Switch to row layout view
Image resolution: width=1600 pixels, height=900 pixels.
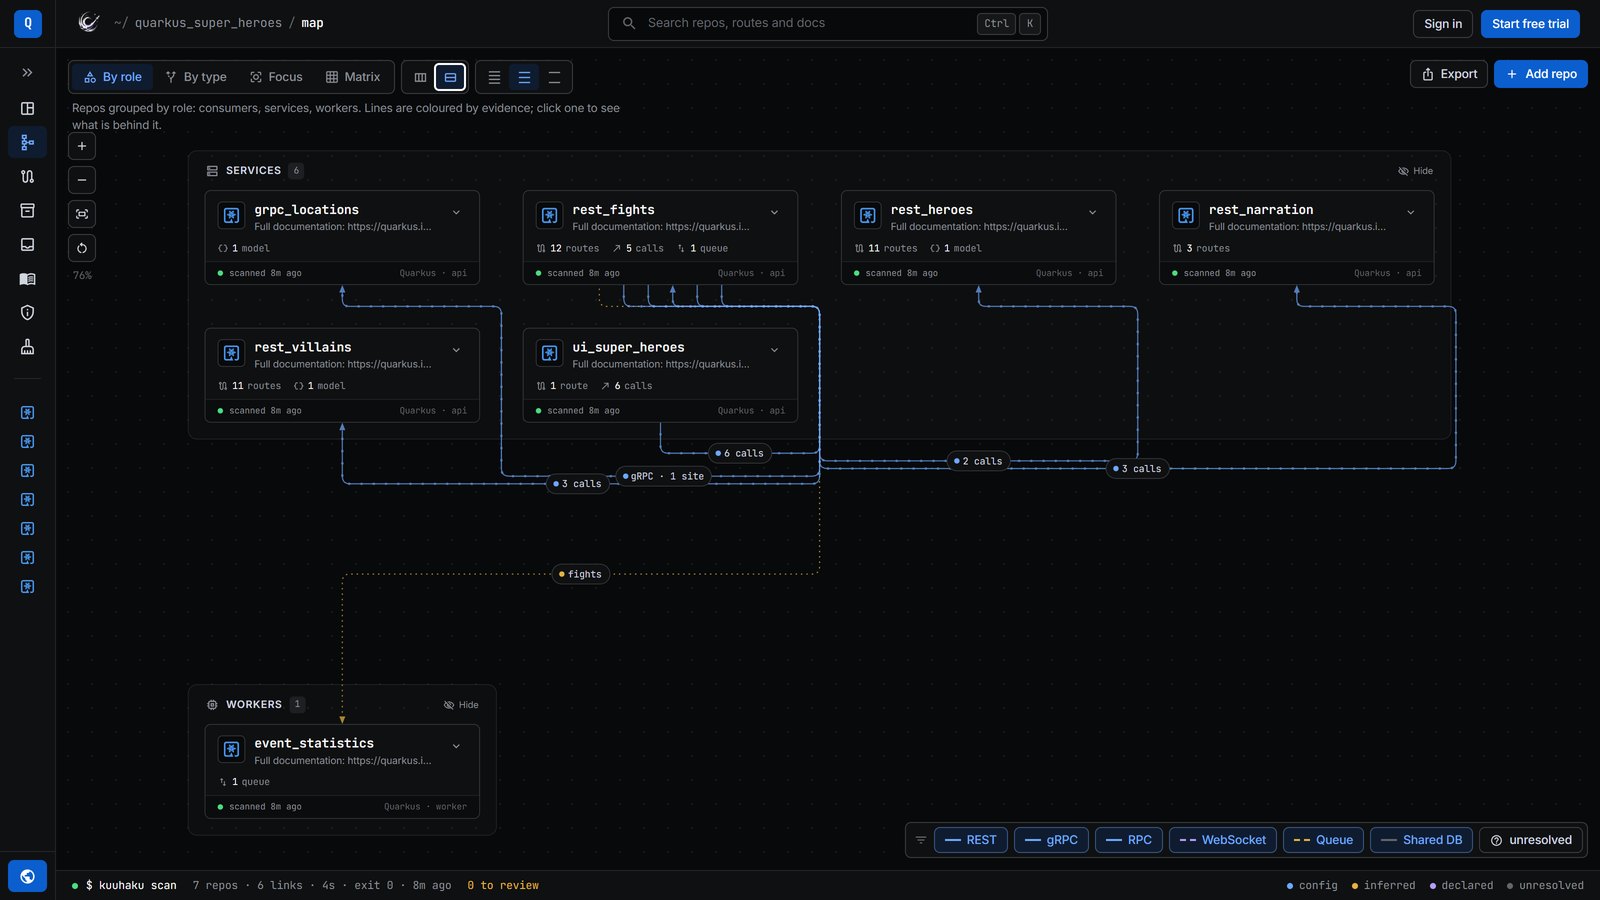click(450, 77)
